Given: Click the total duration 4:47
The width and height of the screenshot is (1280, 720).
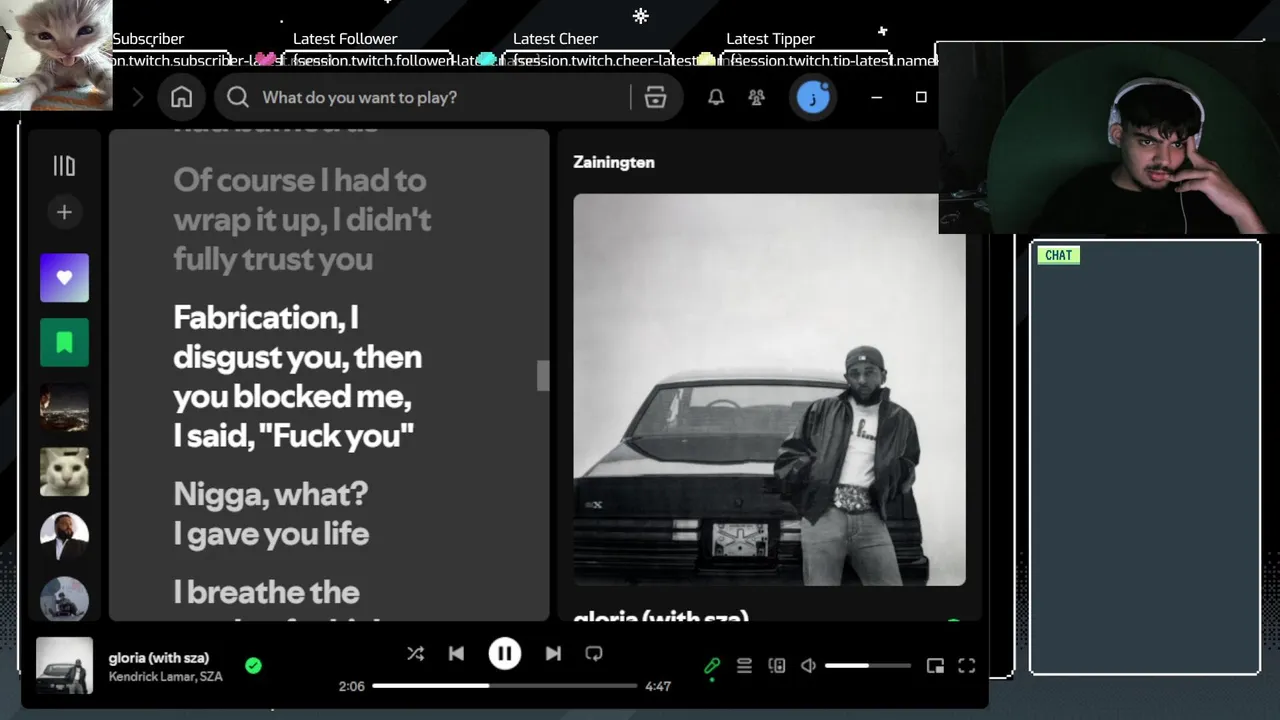Looking at the screenshot, I should pos(658,686).
